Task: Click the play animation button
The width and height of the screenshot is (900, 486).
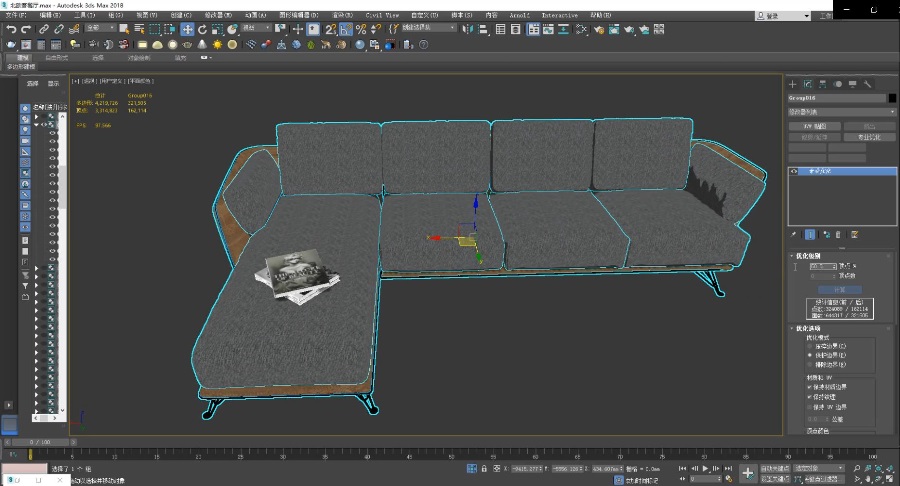Action: click(x=705, y=469)
